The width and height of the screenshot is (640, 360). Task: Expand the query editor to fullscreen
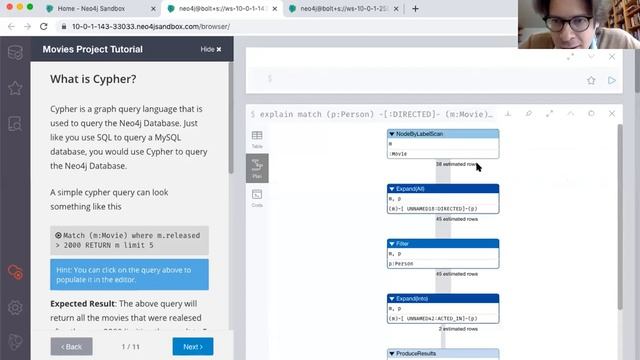[570, 57]
